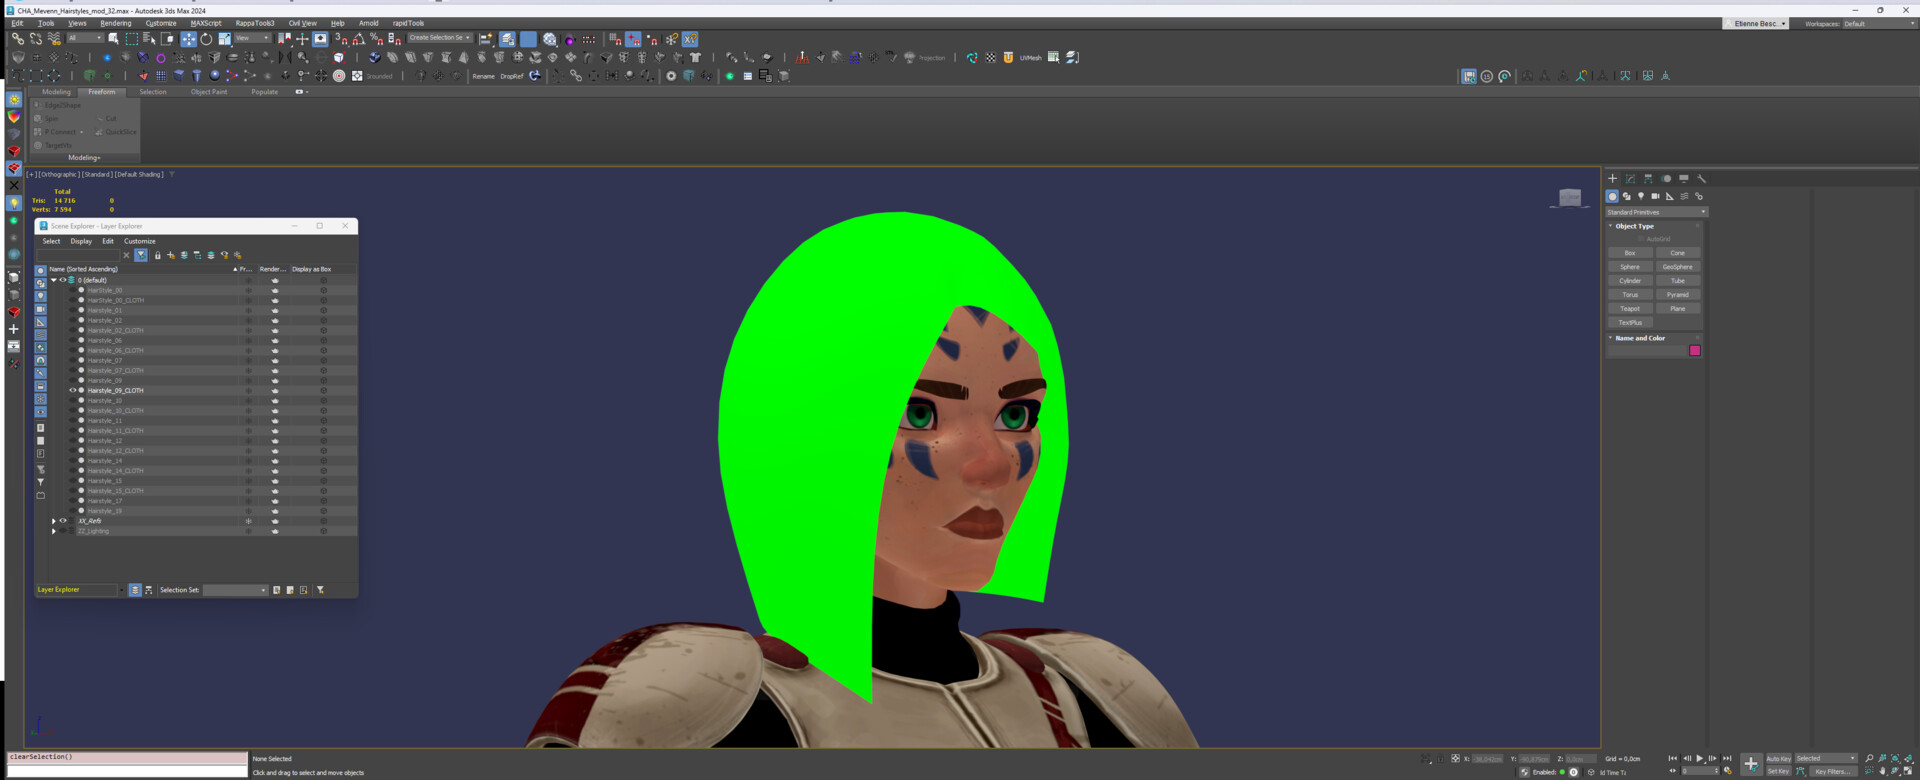Click the Auto Key button

coord(1778,759)
